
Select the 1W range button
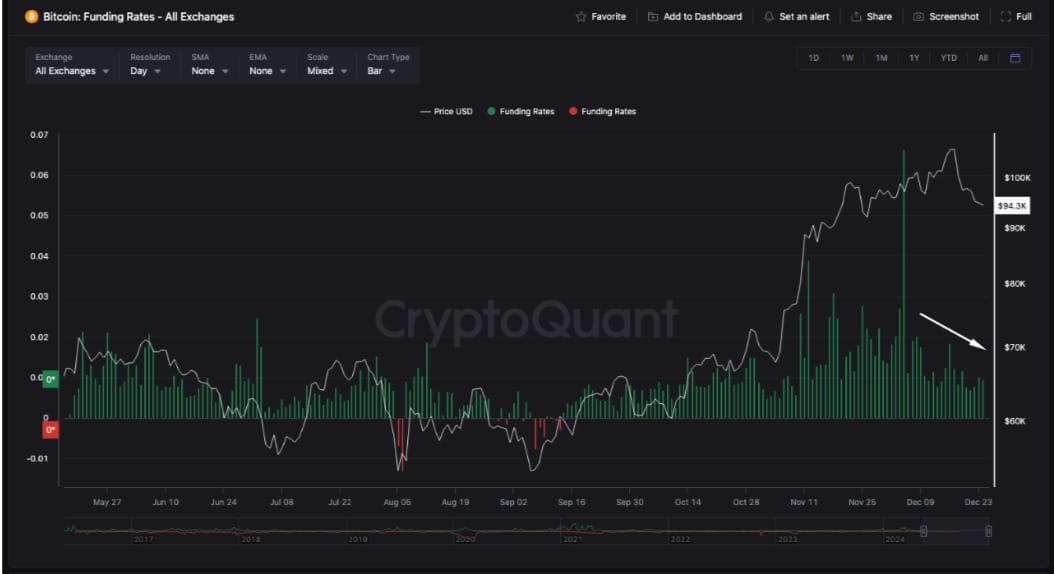tap(847, 58)
